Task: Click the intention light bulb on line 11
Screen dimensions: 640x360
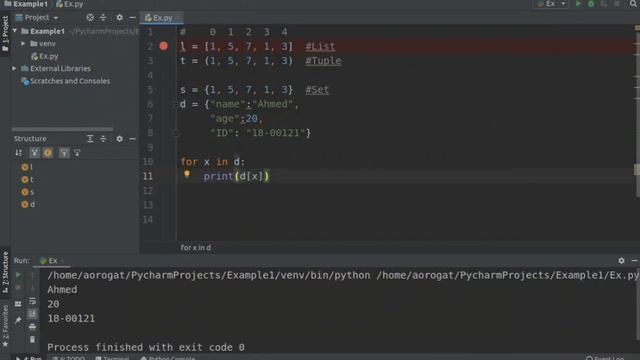Action: tap(187, 174)
